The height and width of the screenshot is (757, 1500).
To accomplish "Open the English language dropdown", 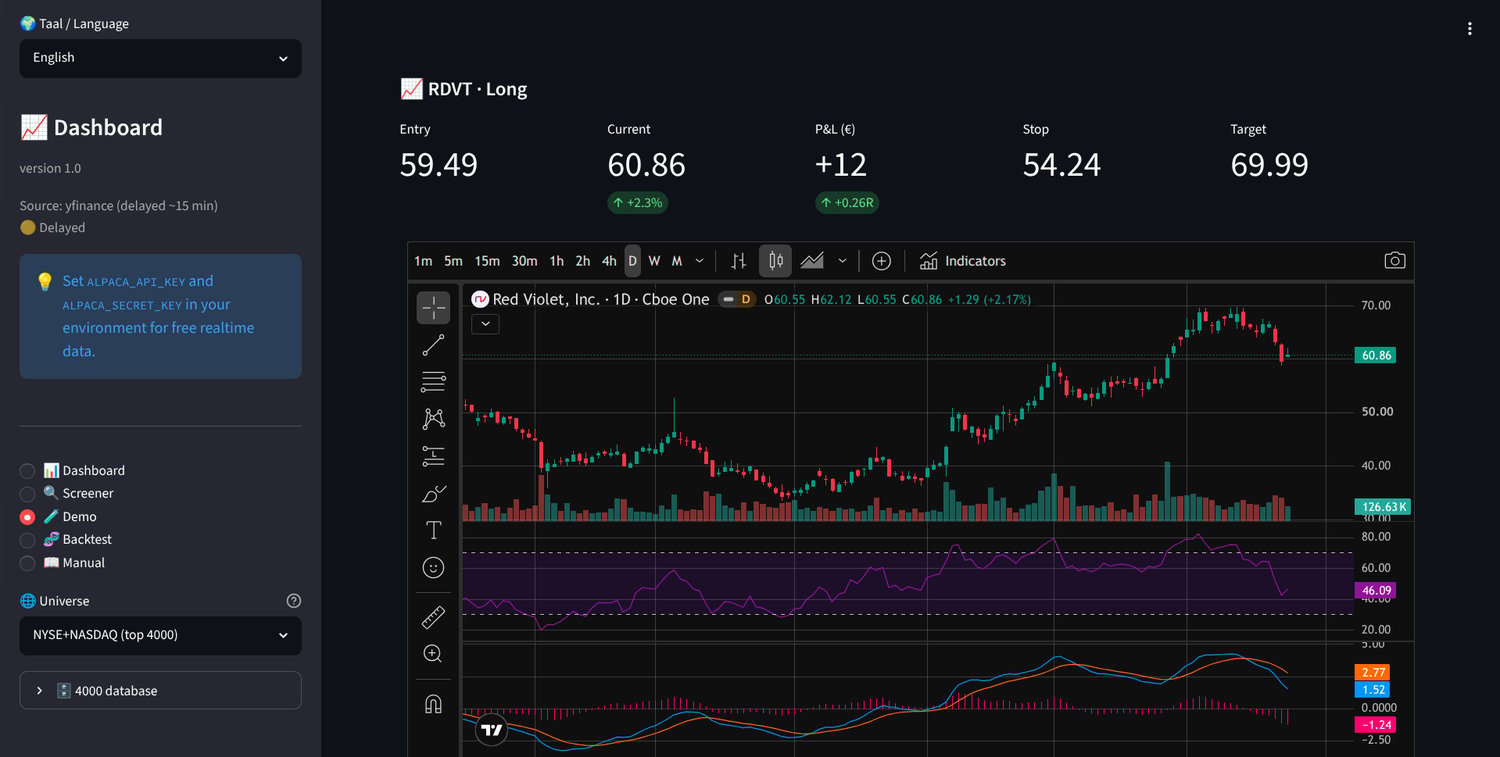I will pos(160,58).
